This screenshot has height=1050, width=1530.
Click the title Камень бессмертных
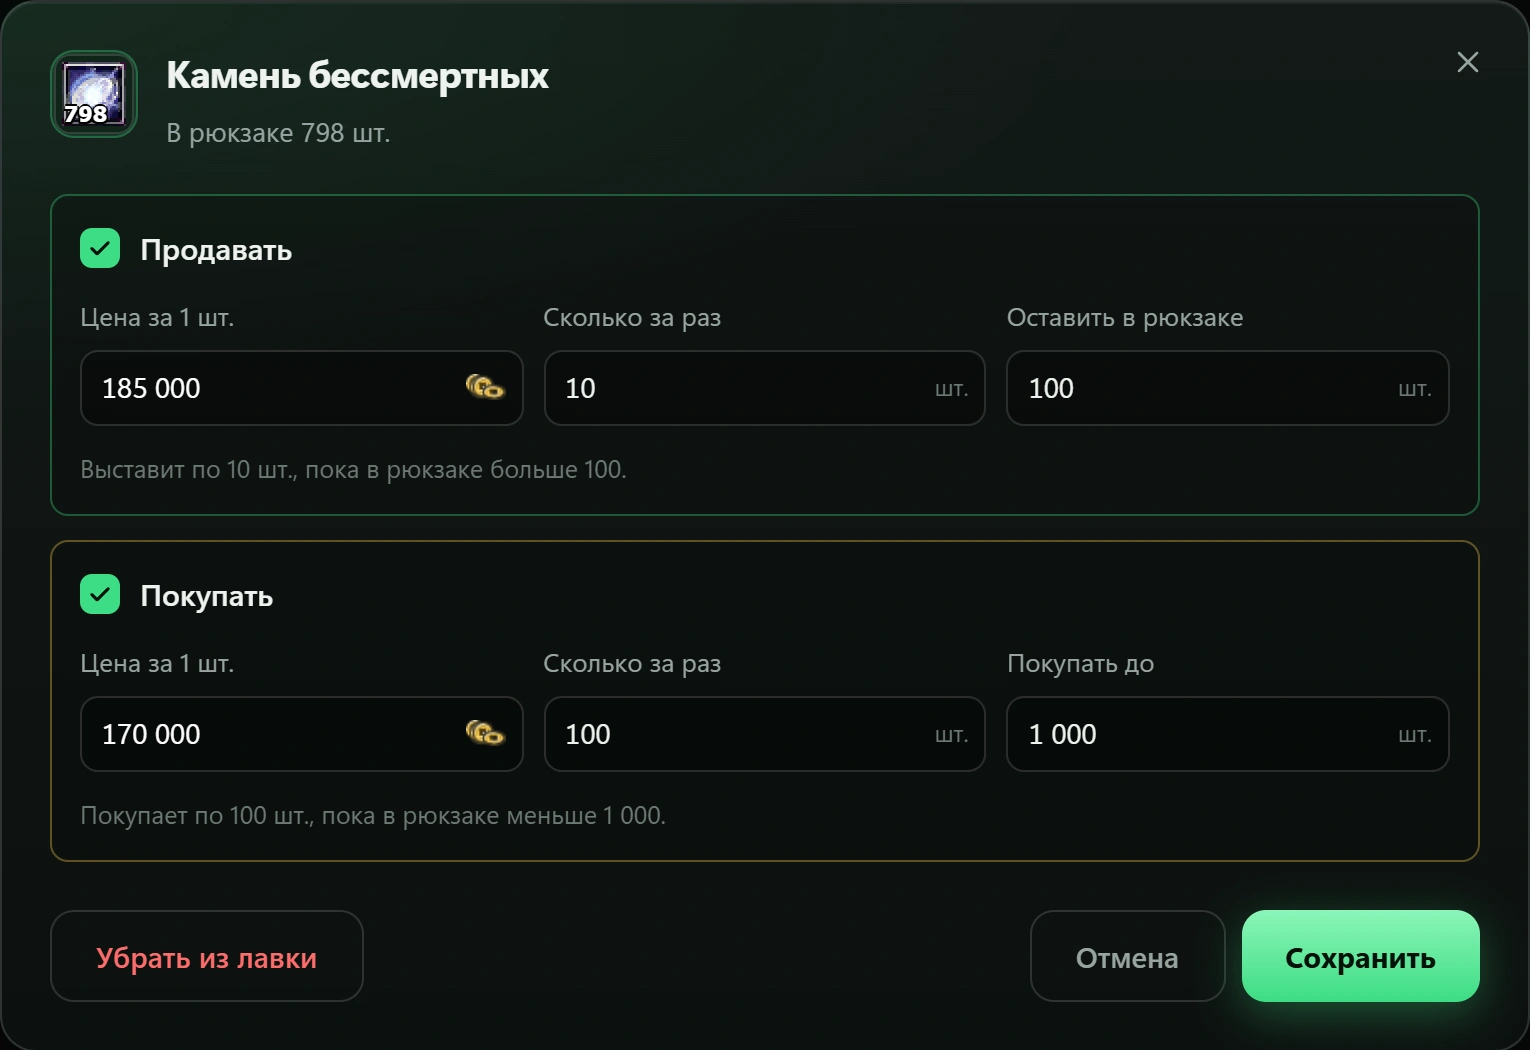click(x=357, y=75)
